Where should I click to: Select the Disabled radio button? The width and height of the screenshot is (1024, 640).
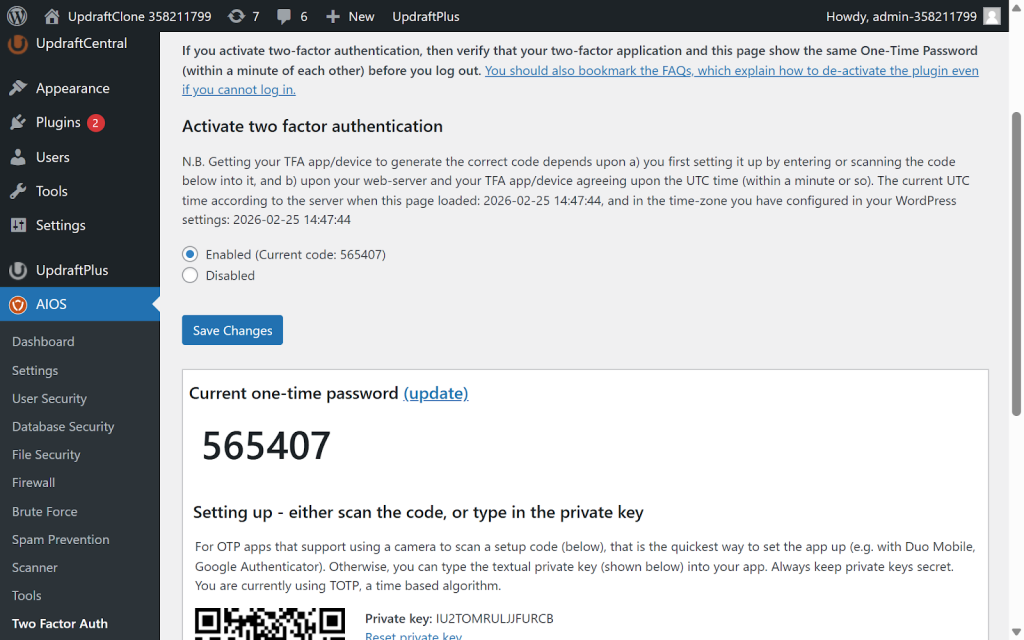tap(190, 275)
